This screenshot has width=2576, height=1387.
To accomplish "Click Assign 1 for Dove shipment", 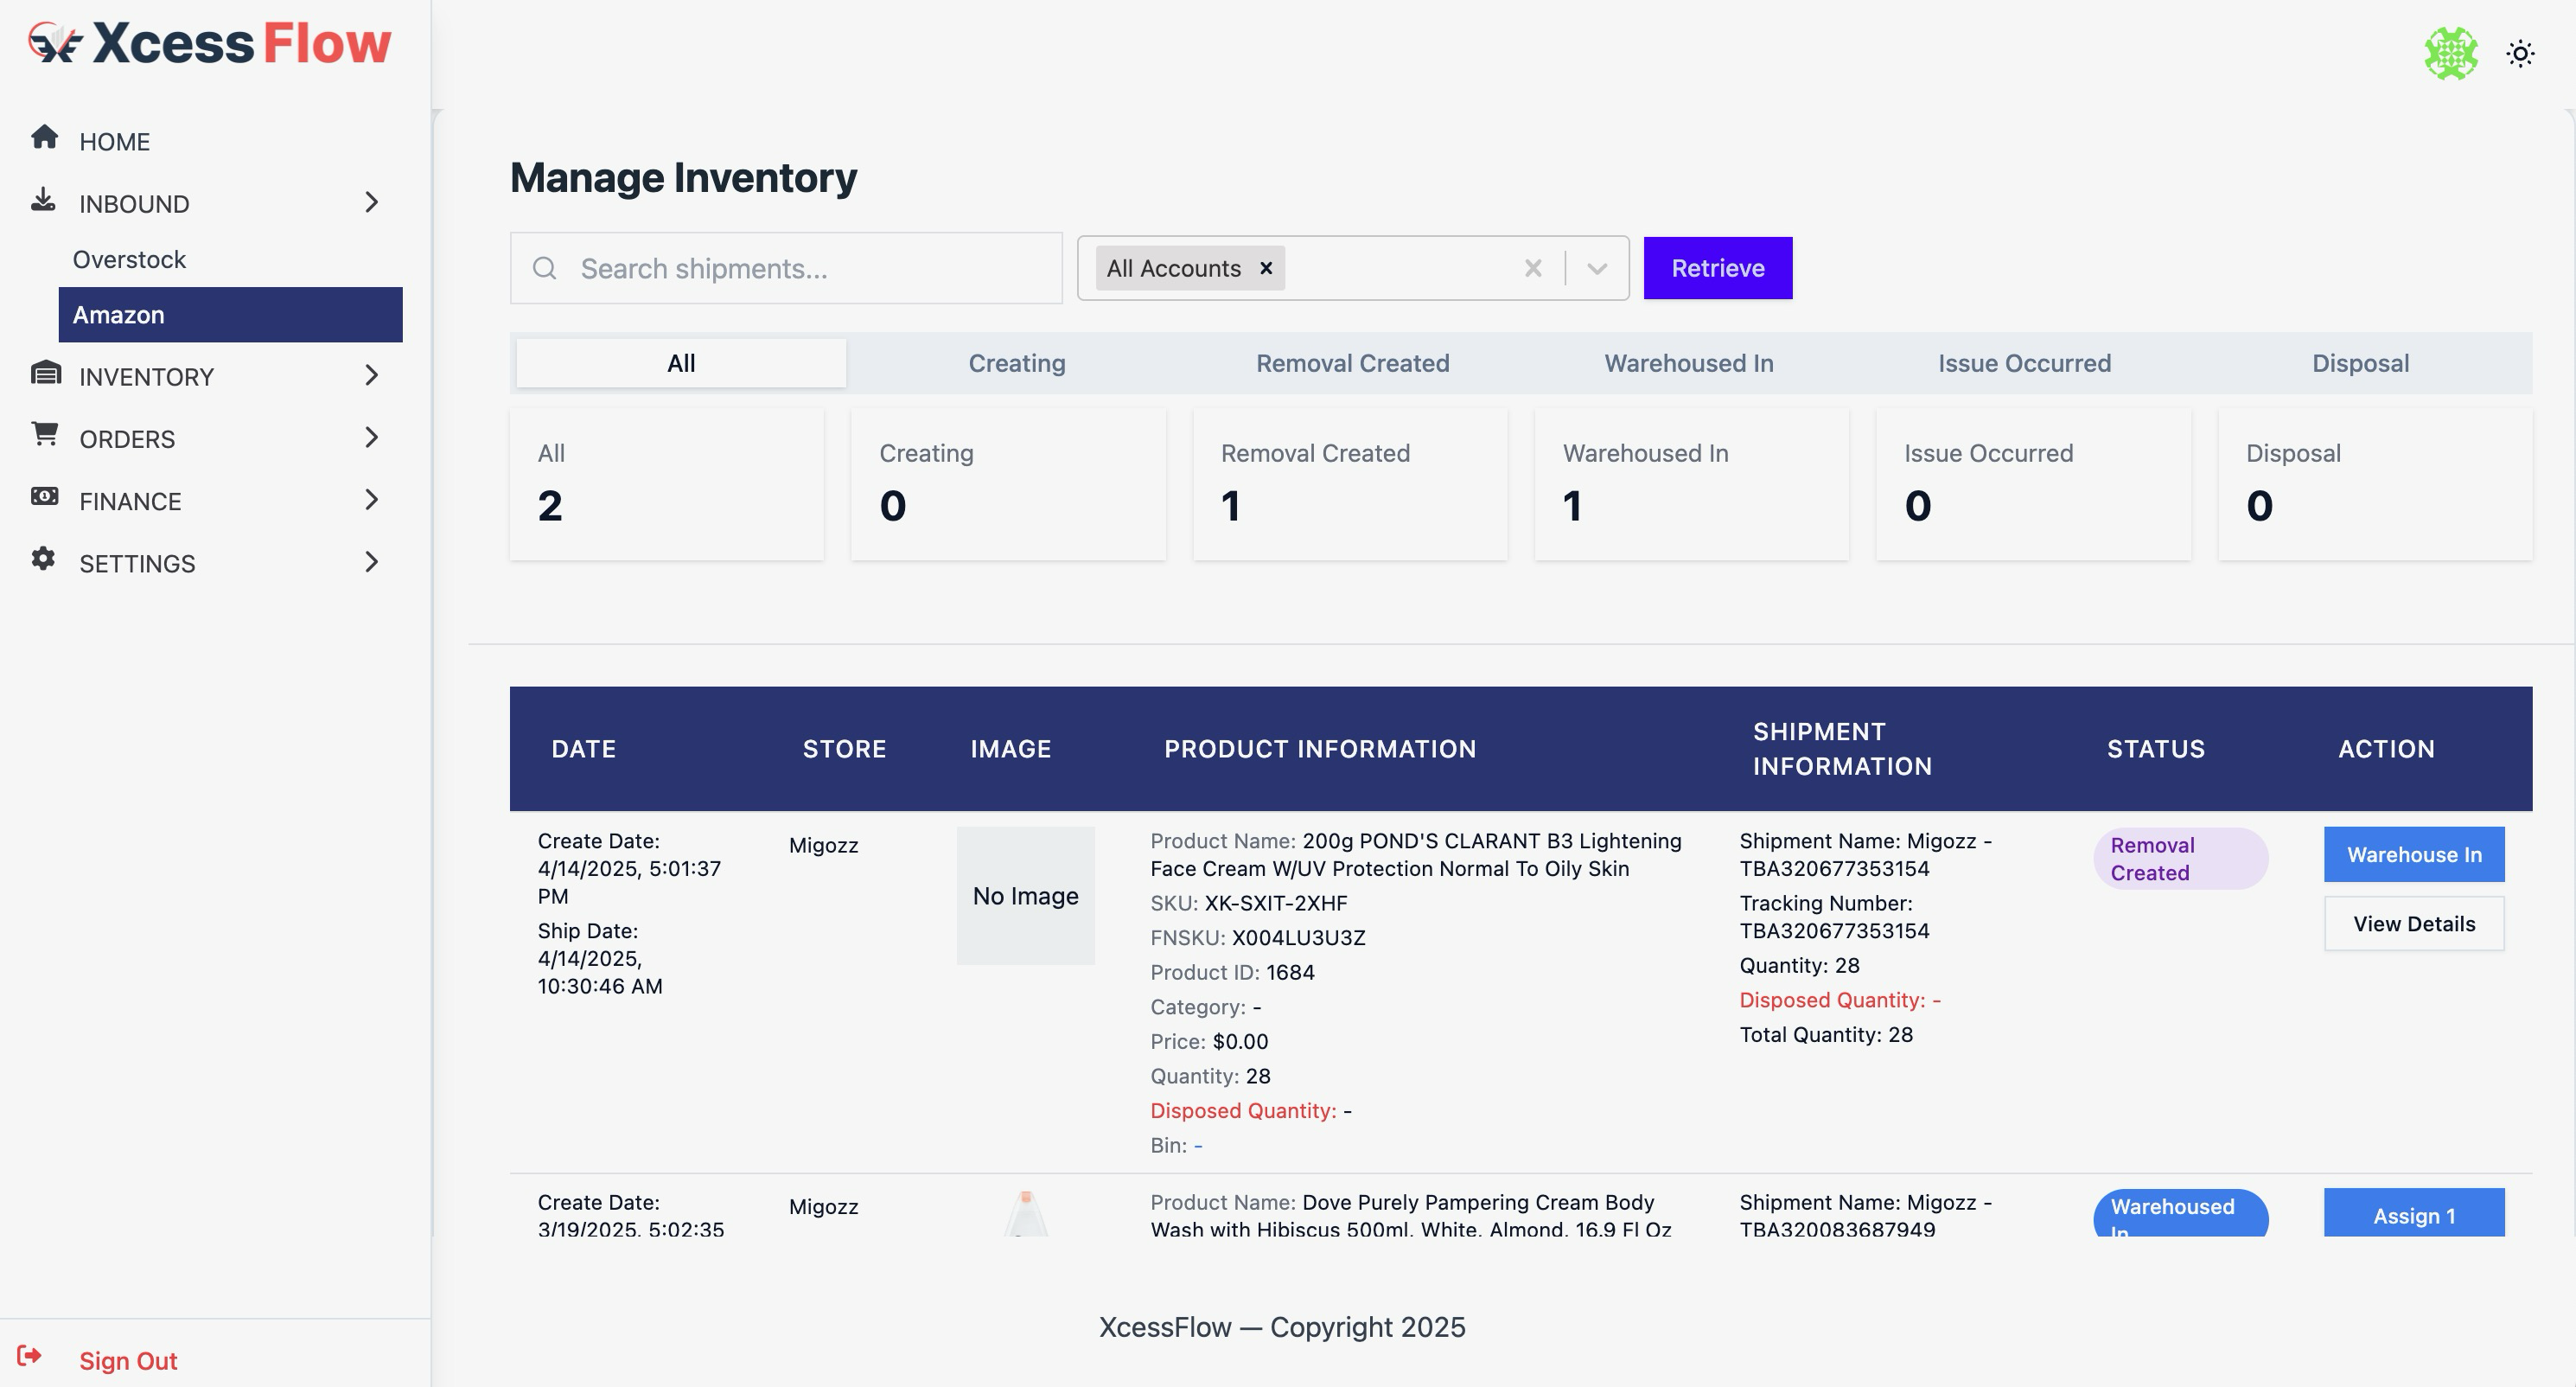I will tap(2414, 1213).
